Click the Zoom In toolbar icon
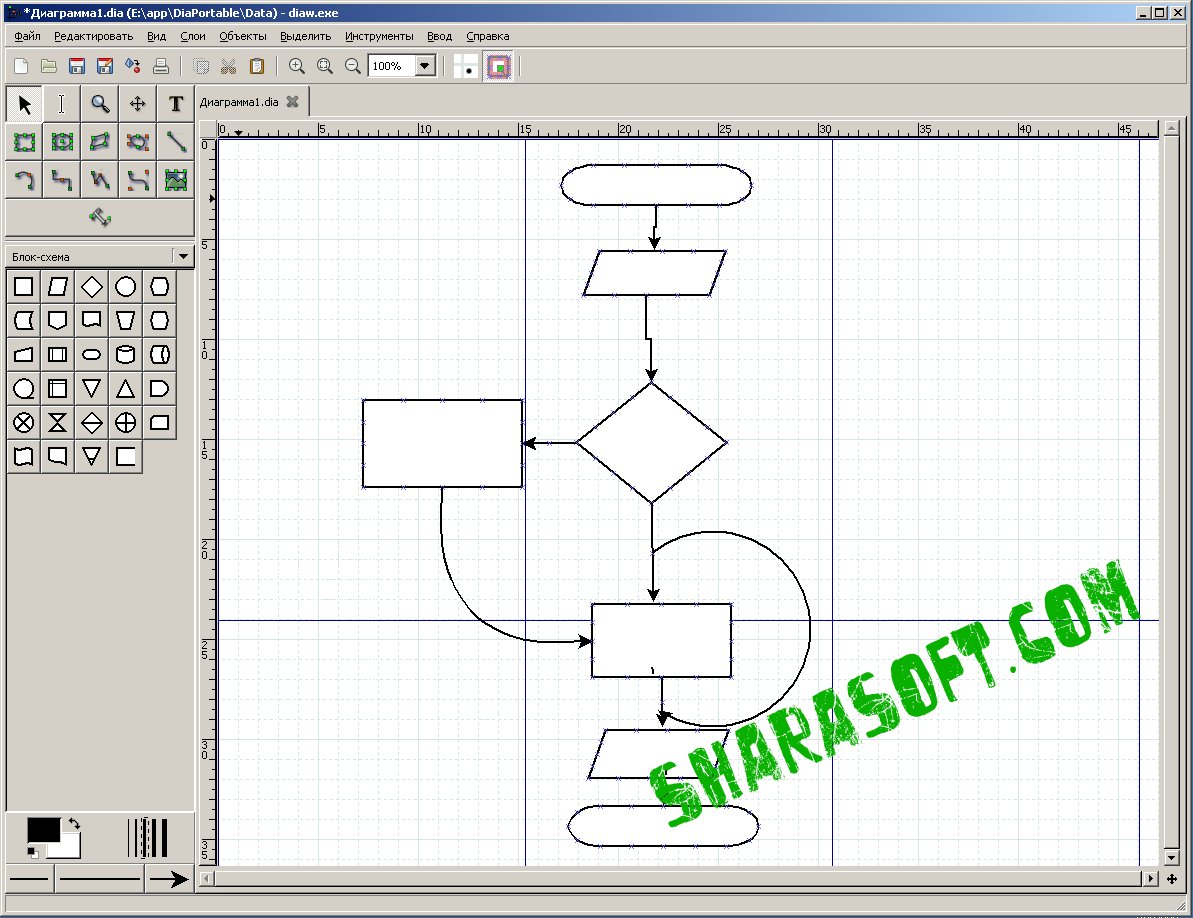Viewport: 1193px width, 918px height. (x=297, y=66)
